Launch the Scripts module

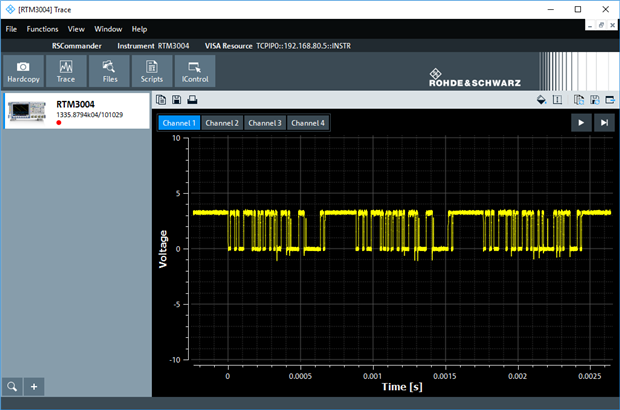pyautogui.click(x=152, y=71)
